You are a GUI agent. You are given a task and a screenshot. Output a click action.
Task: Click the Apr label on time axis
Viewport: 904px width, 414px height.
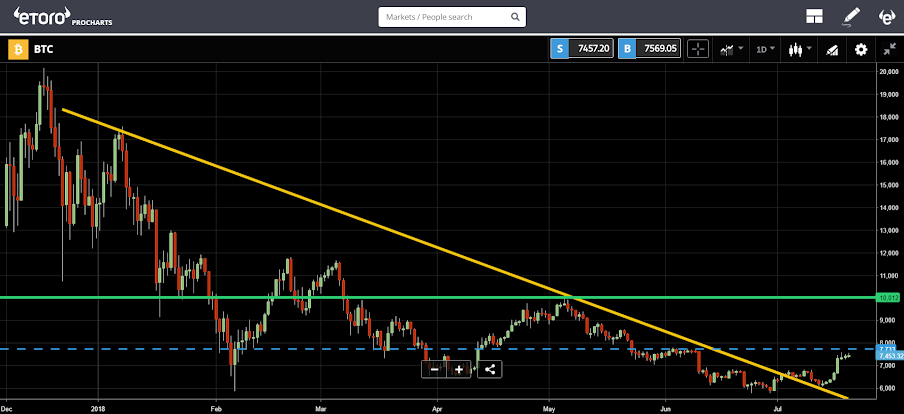tap(437, 408)
